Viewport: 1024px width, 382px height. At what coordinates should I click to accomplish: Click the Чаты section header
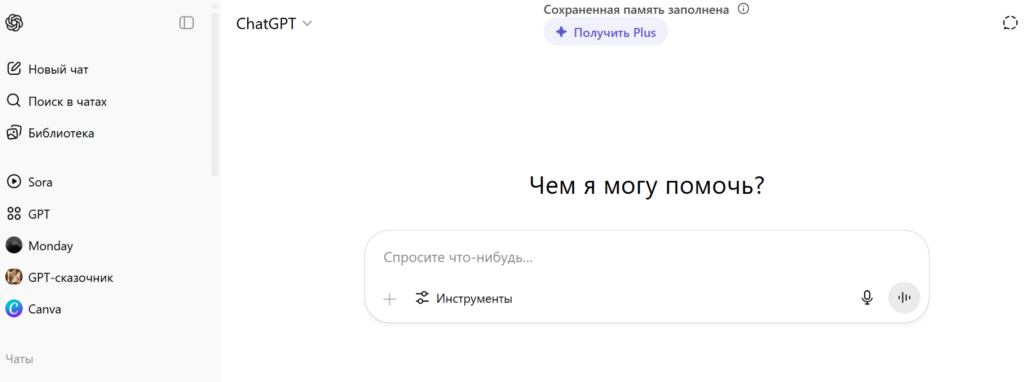coord(20,359)
